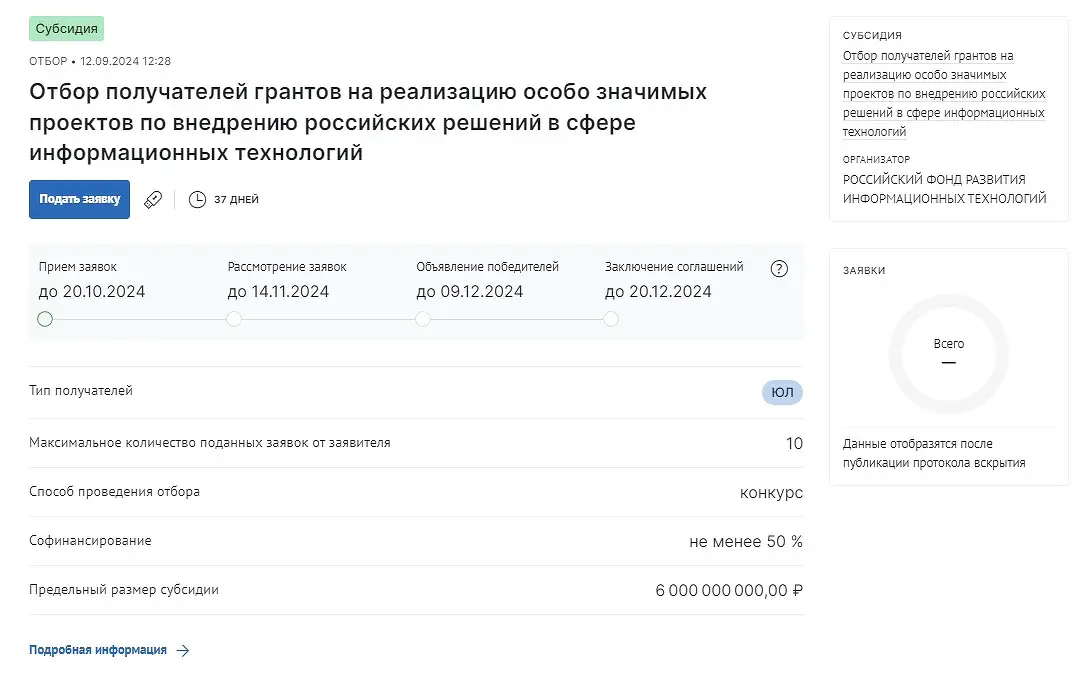Click the ticket icon beside "Подать заявку"
Viewport: 1084px width, 678px height.
pyautogui.click(x=153, y=199)
